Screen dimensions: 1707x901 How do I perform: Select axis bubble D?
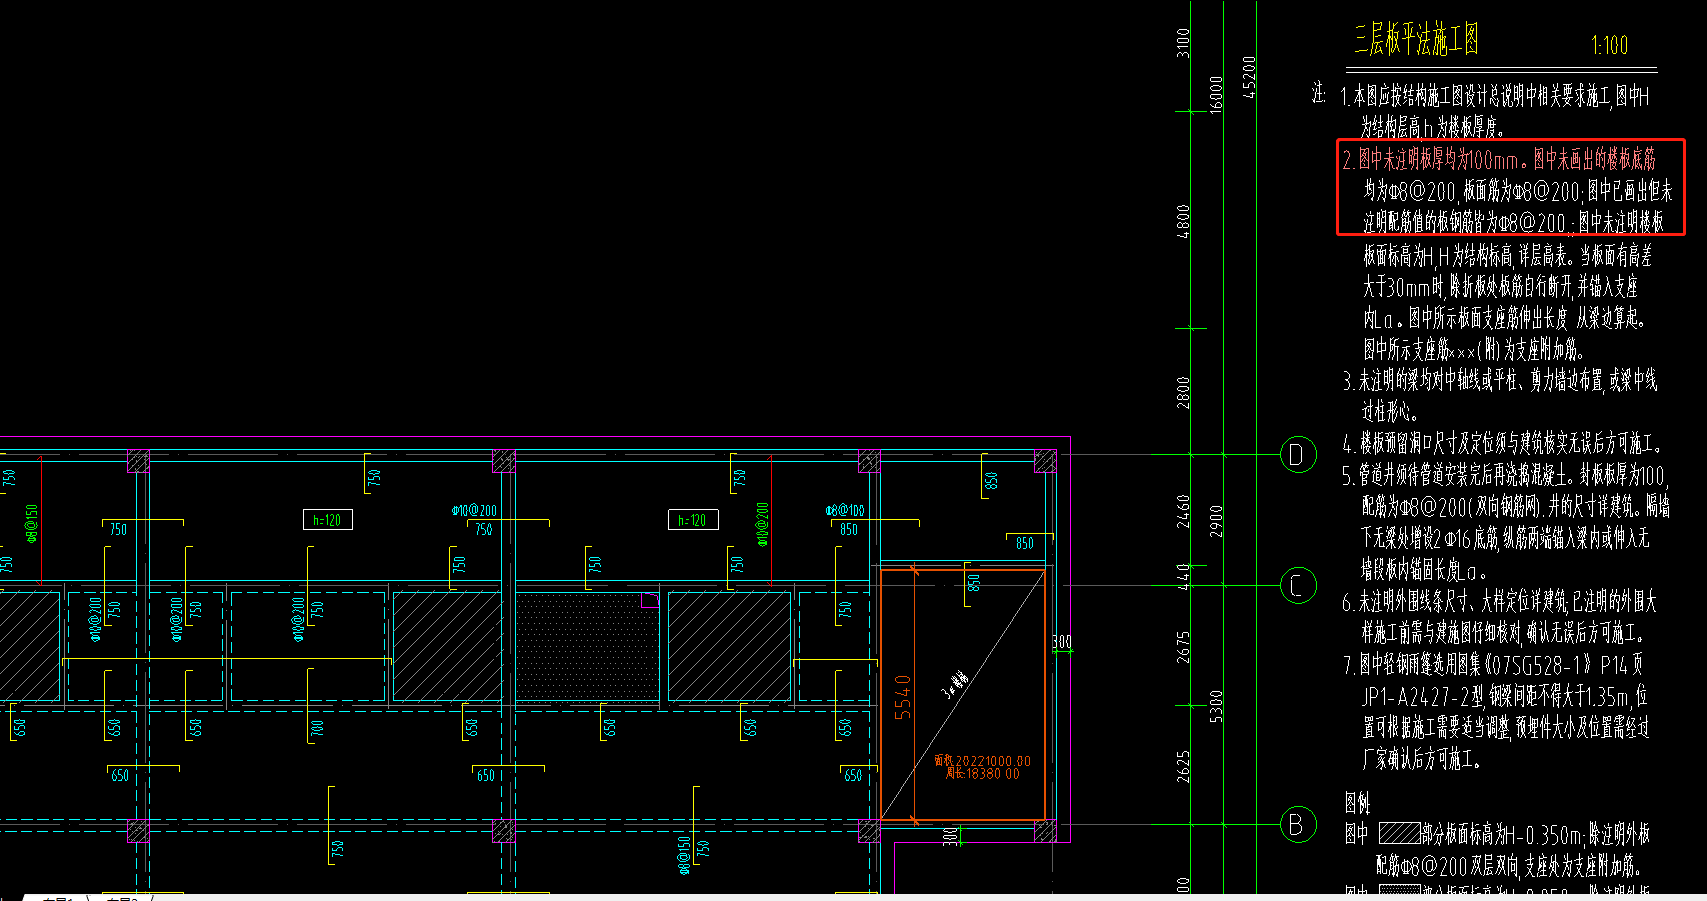[1297, 455]
